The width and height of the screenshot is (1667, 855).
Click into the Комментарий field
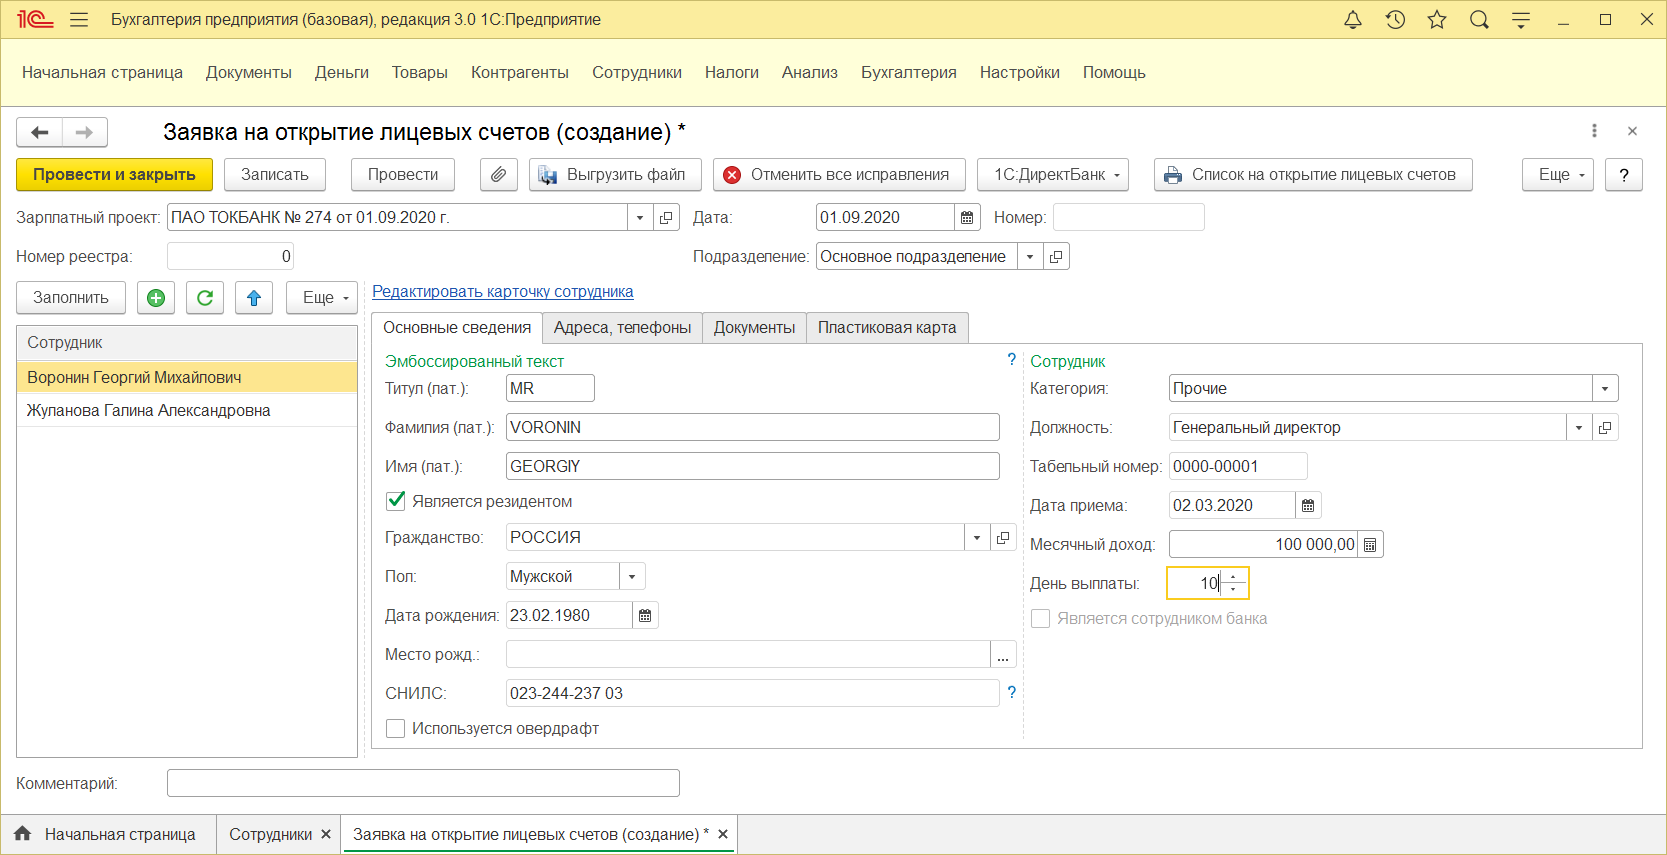(x=423, y=783)
